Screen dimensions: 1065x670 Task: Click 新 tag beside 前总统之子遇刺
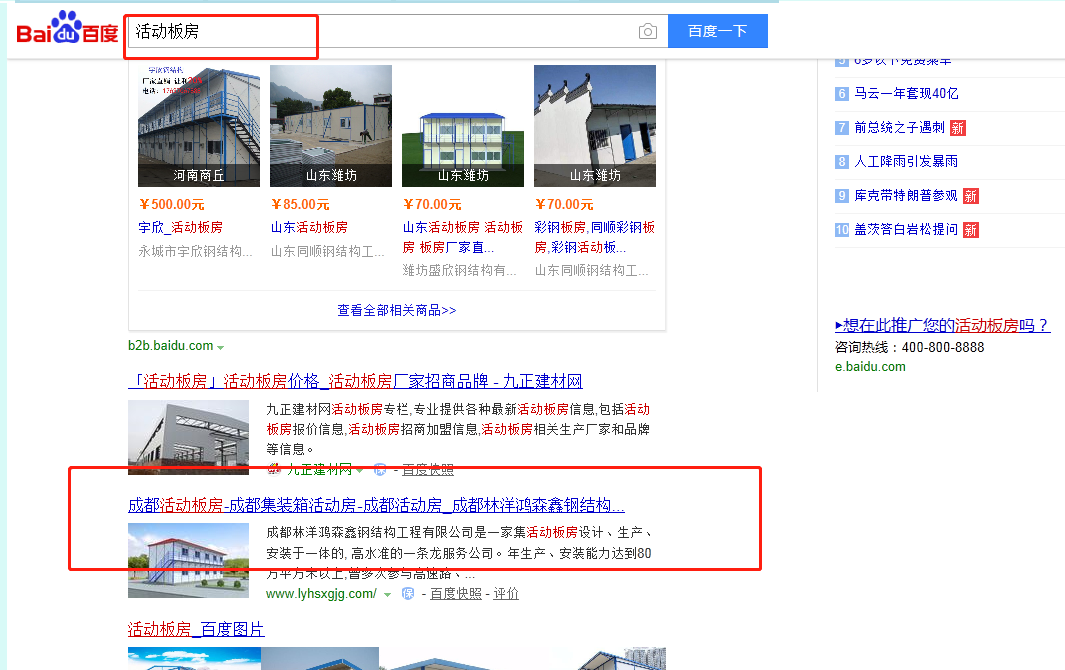(x=958, y=128)
